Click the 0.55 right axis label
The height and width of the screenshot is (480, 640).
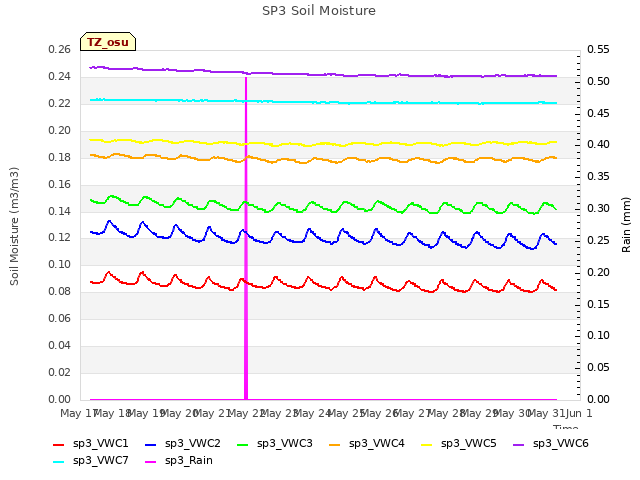point(598,50)
